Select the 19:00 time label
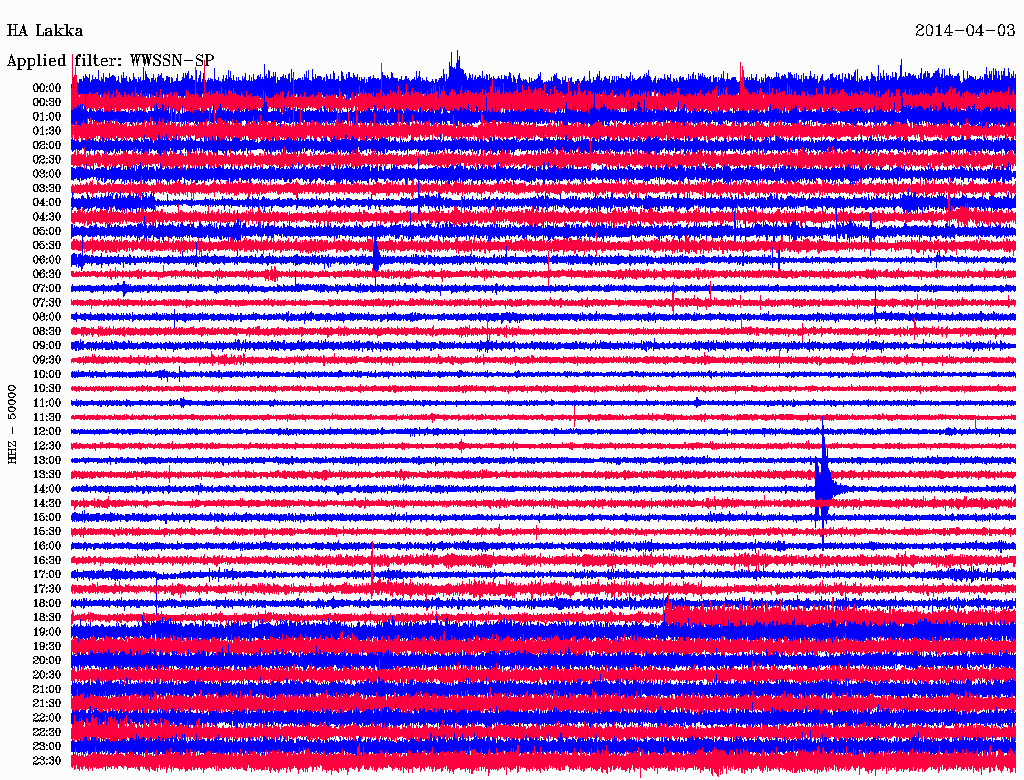Image resolution: width=1024 pixels, height=780 pixels. point(47,632)
